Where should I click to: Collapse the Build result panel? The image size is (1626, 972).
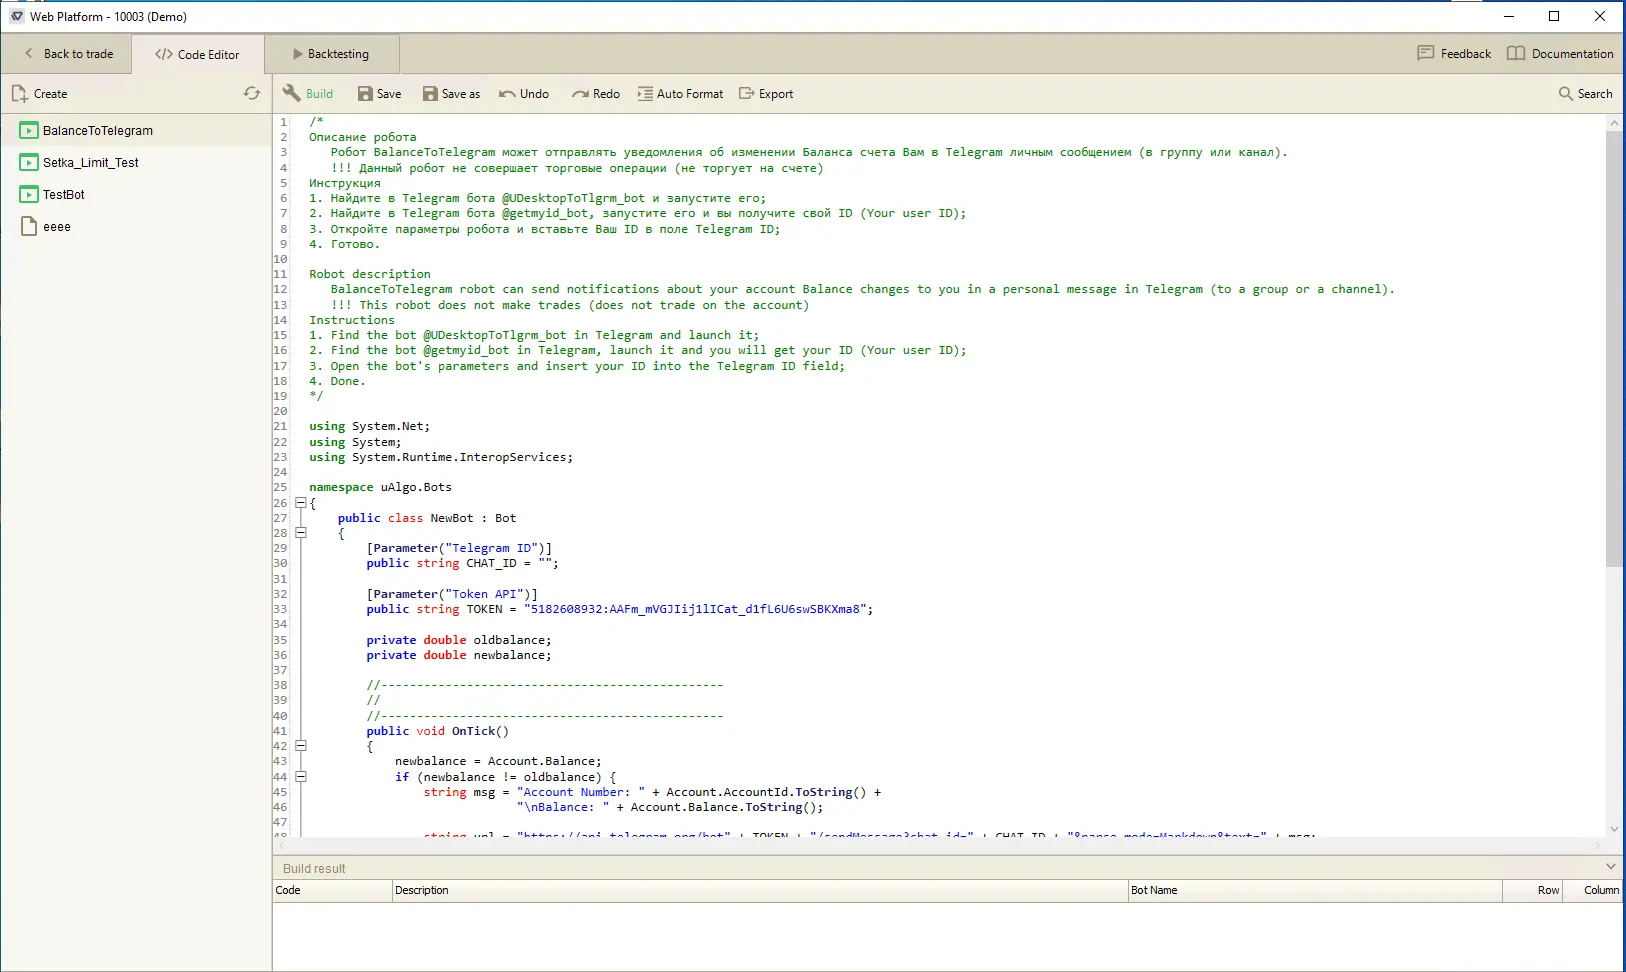(x=1610, y=867)
